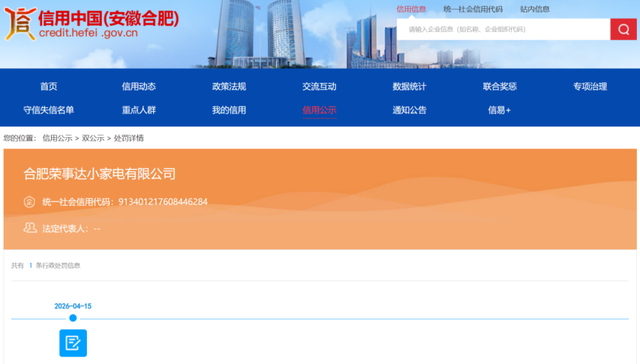The width and height of the screenshot is (640, 364).
Task: Open the 信易+ menu item
Action: click(499, 110)
